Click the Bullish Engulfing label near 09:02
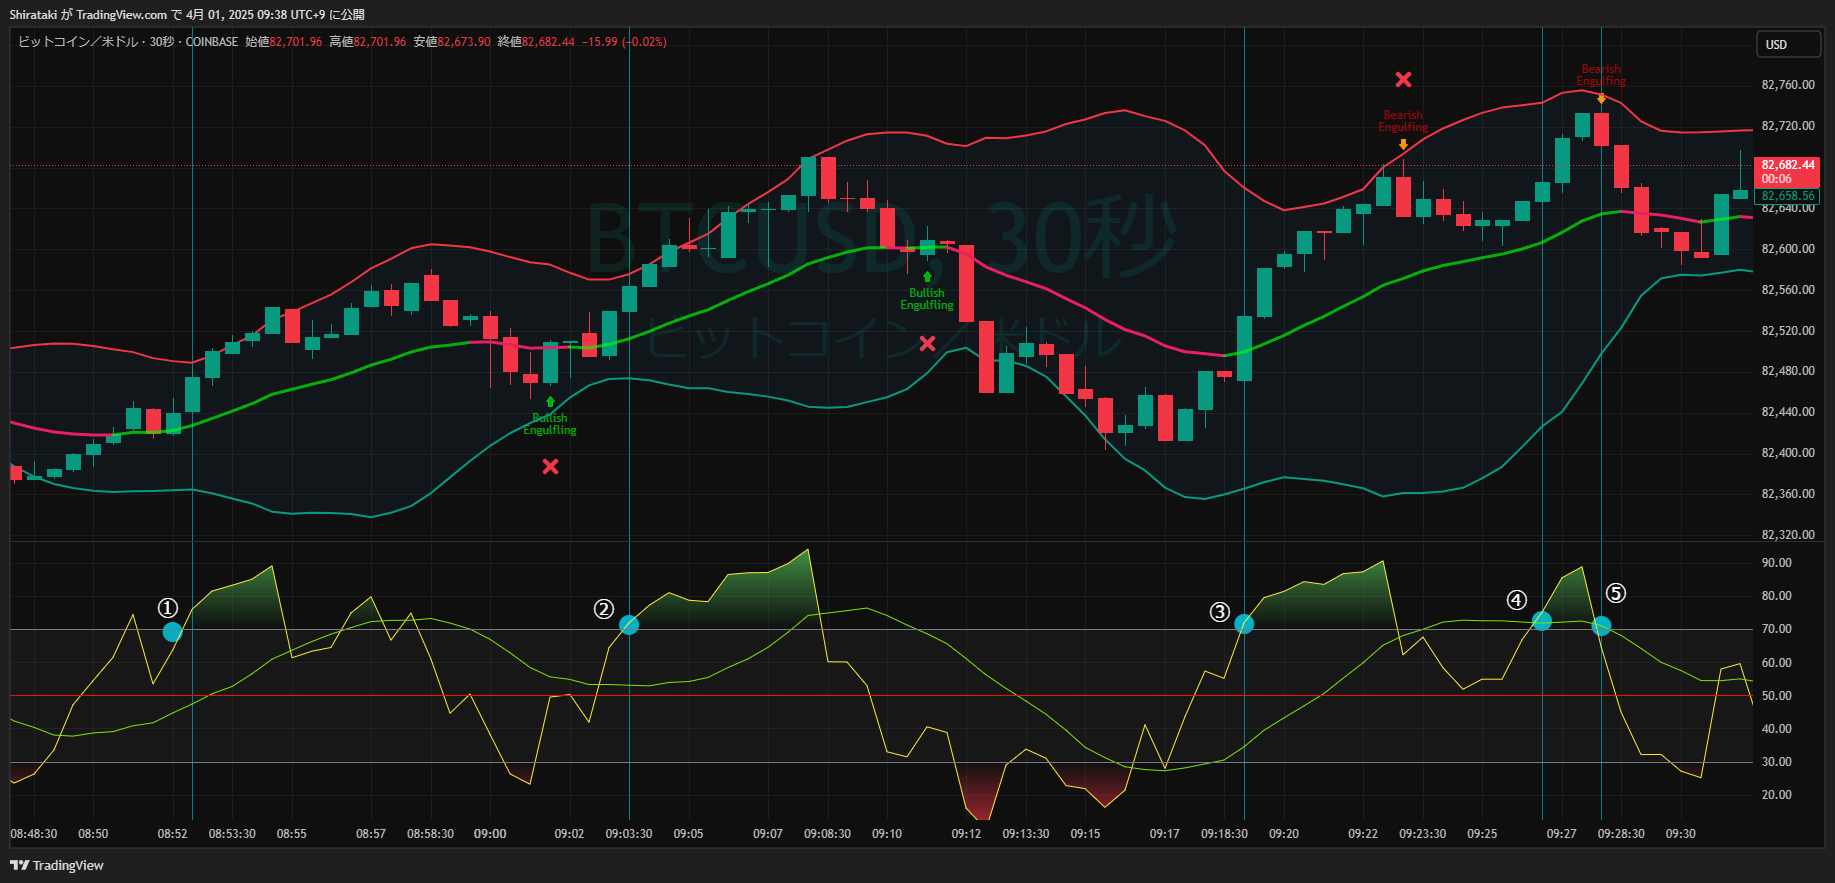Viewport: 1835px width, 883px height. (x=550, y=424)
